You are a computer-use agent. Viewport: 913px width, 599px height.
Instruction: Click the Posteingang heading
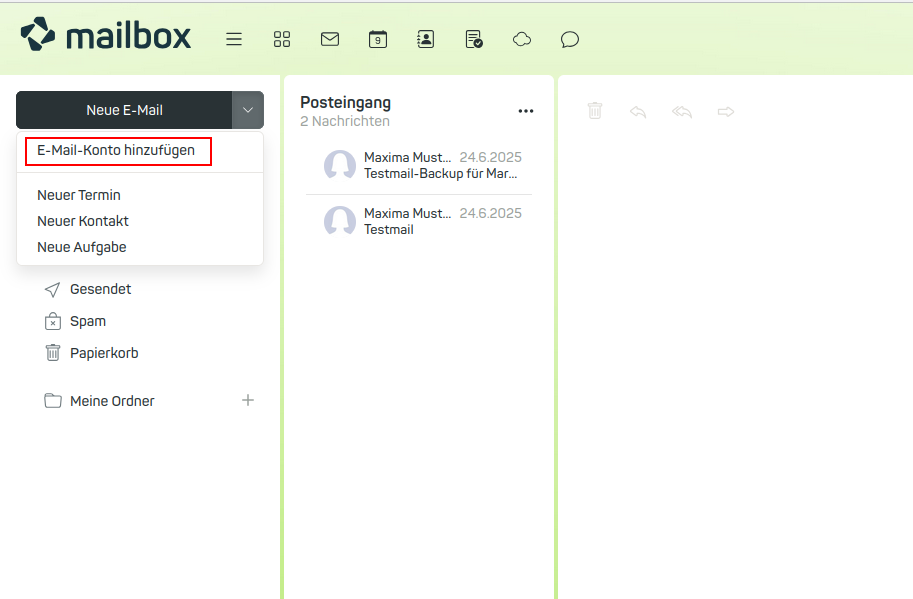point(345,102)
